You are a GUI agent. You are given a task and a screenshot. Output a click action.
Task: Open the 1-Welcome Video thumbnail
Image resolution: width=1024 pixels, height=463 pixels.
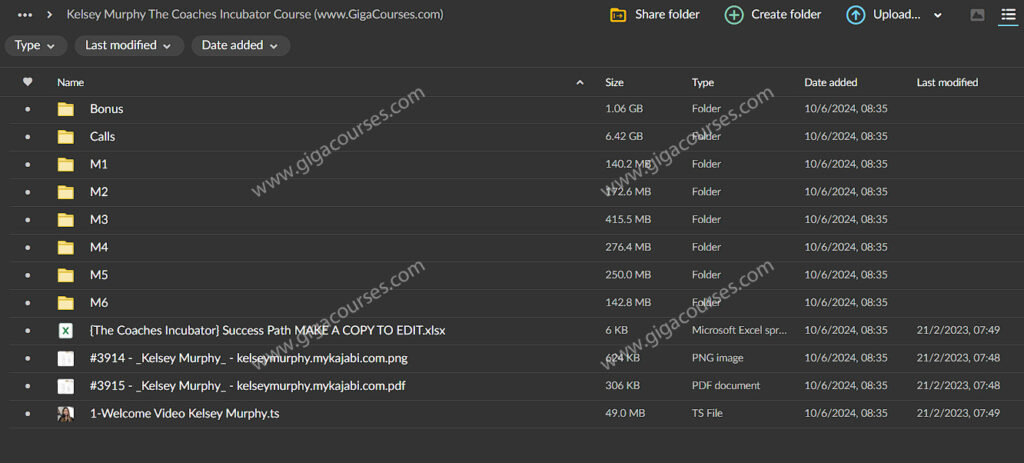66,413
